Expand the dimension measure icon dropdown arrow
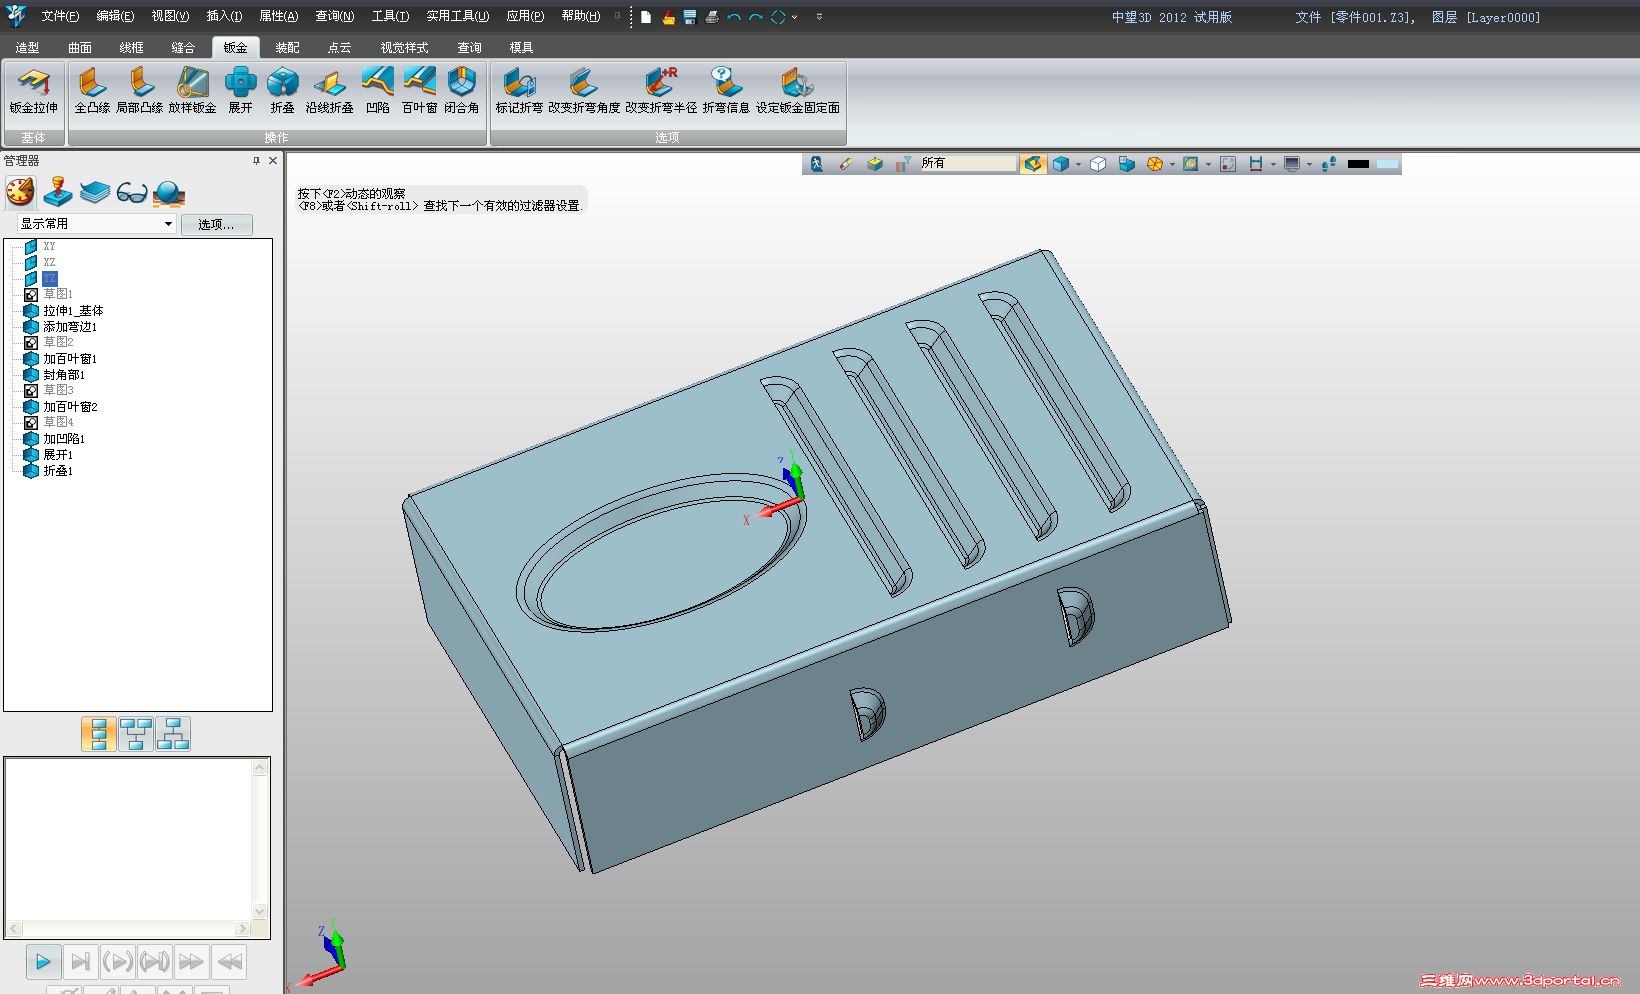Screen dimensions: 1640x994 click(x=1273, y=164)
